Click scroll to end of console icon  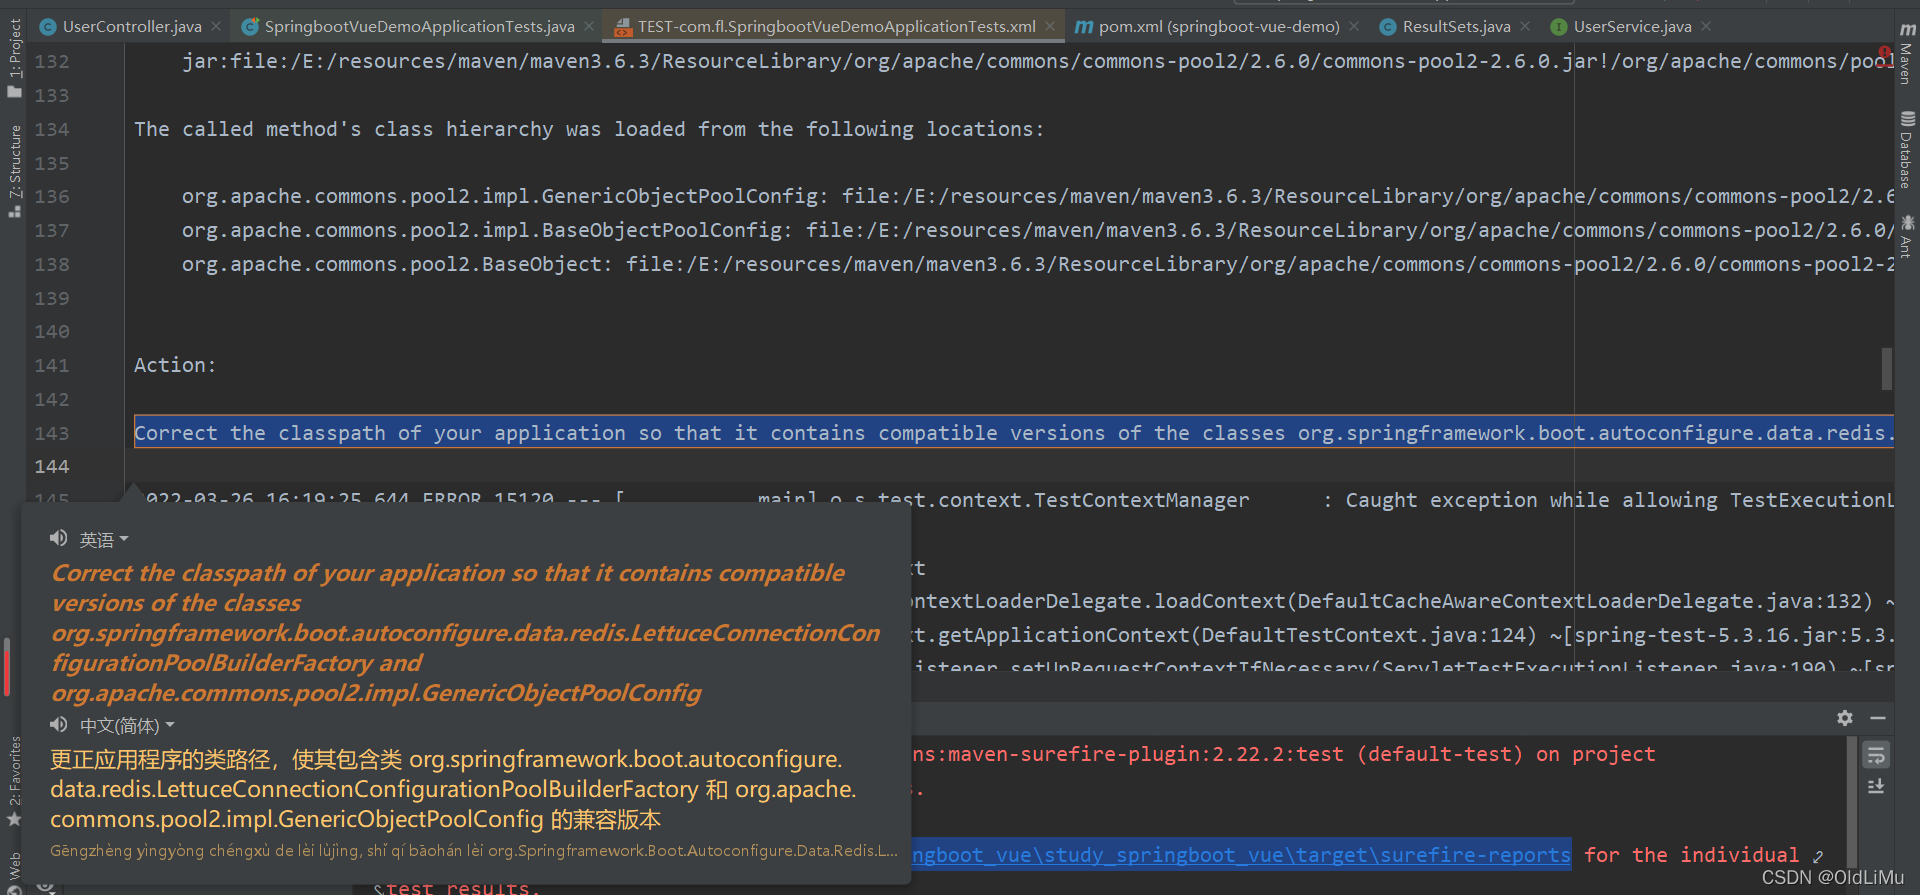click(x=1876, y=787)
